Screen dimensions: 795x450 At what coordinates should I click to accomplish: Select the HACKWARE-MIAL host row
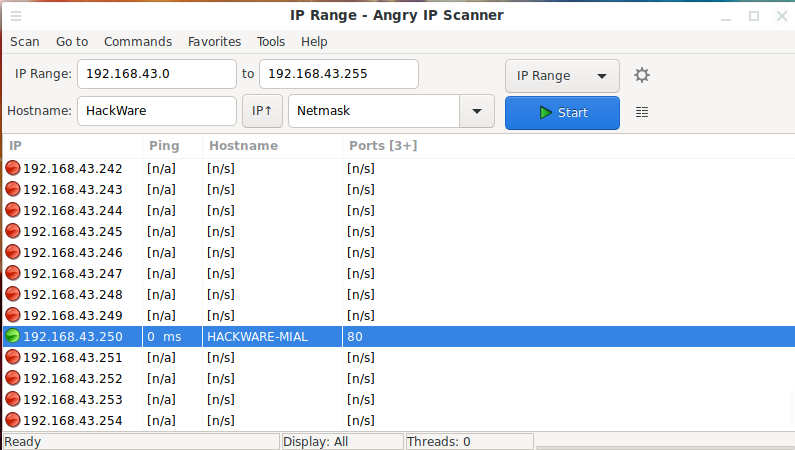coord(400,337)
